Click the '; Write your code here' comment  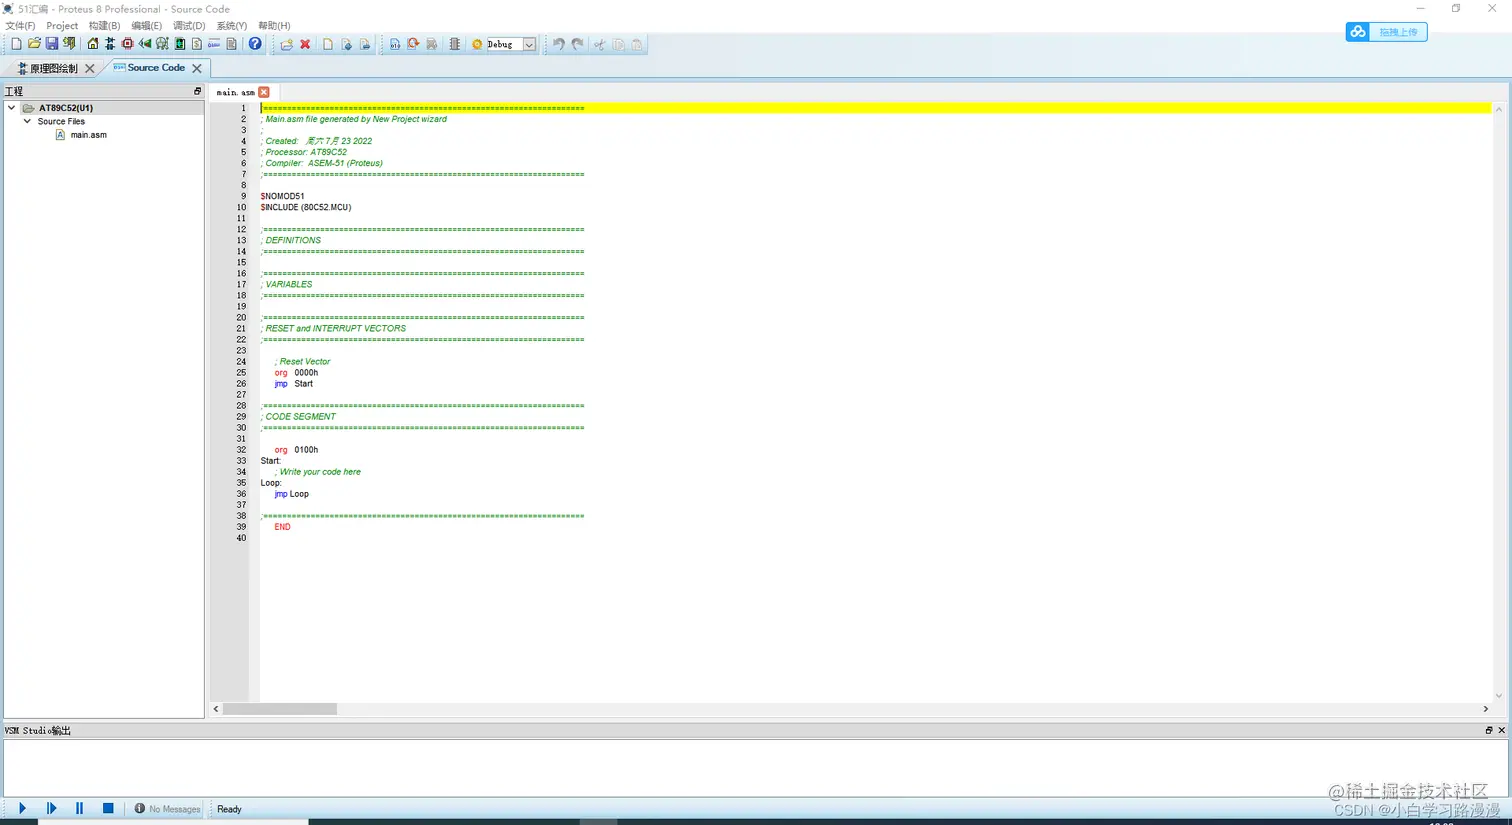click(318, 472)
